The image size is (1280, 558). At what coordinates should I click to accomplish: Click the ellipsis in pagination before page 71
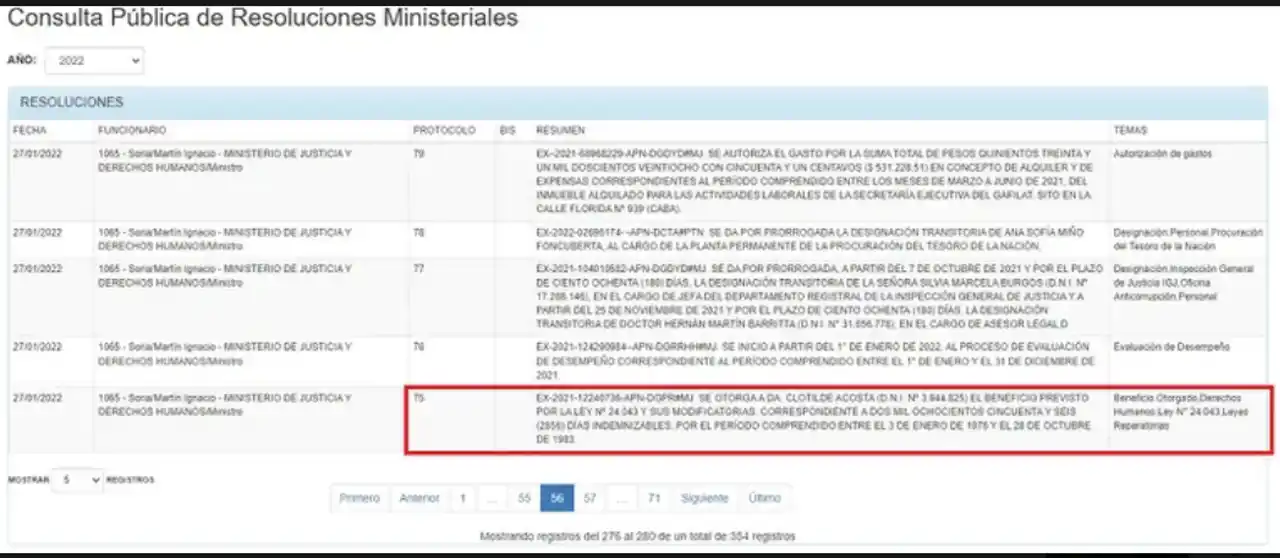[x=622, y=498]
